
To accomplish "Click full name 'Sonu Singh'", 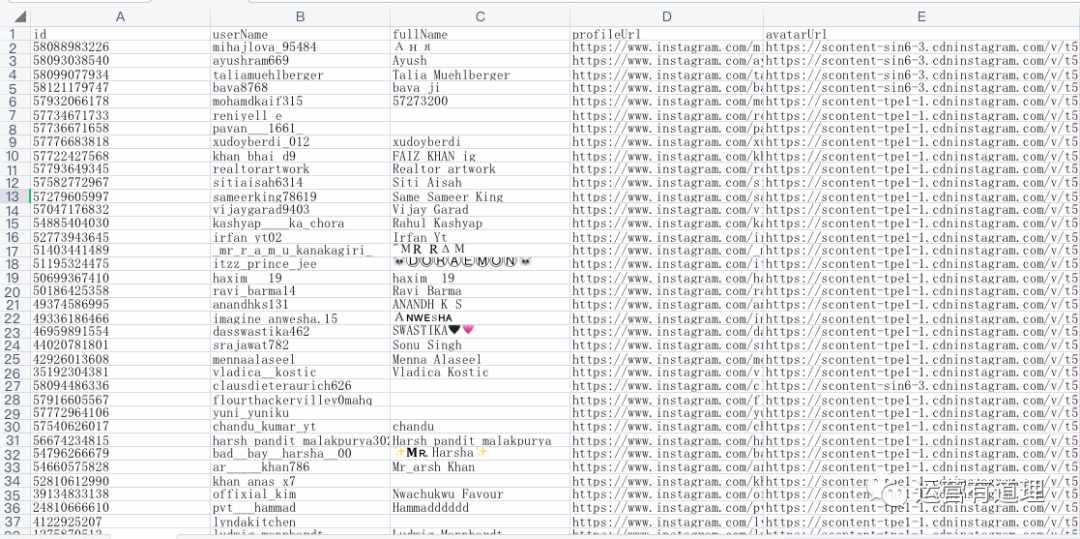I will point(427,345).
